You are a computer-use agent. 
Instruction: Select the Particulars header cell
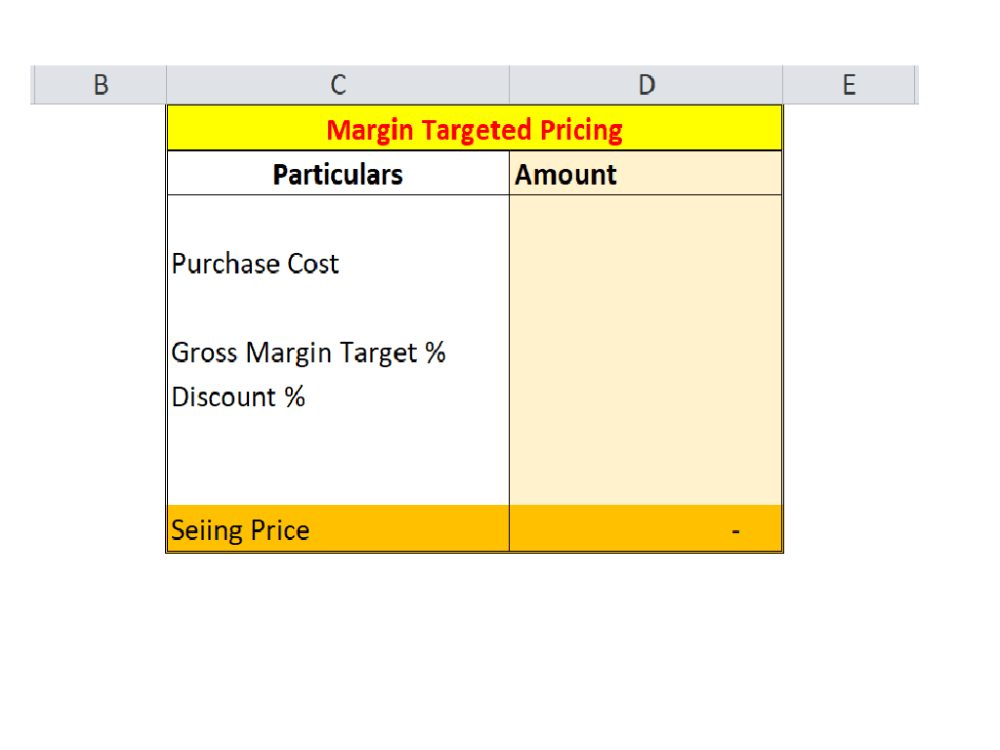338,172
